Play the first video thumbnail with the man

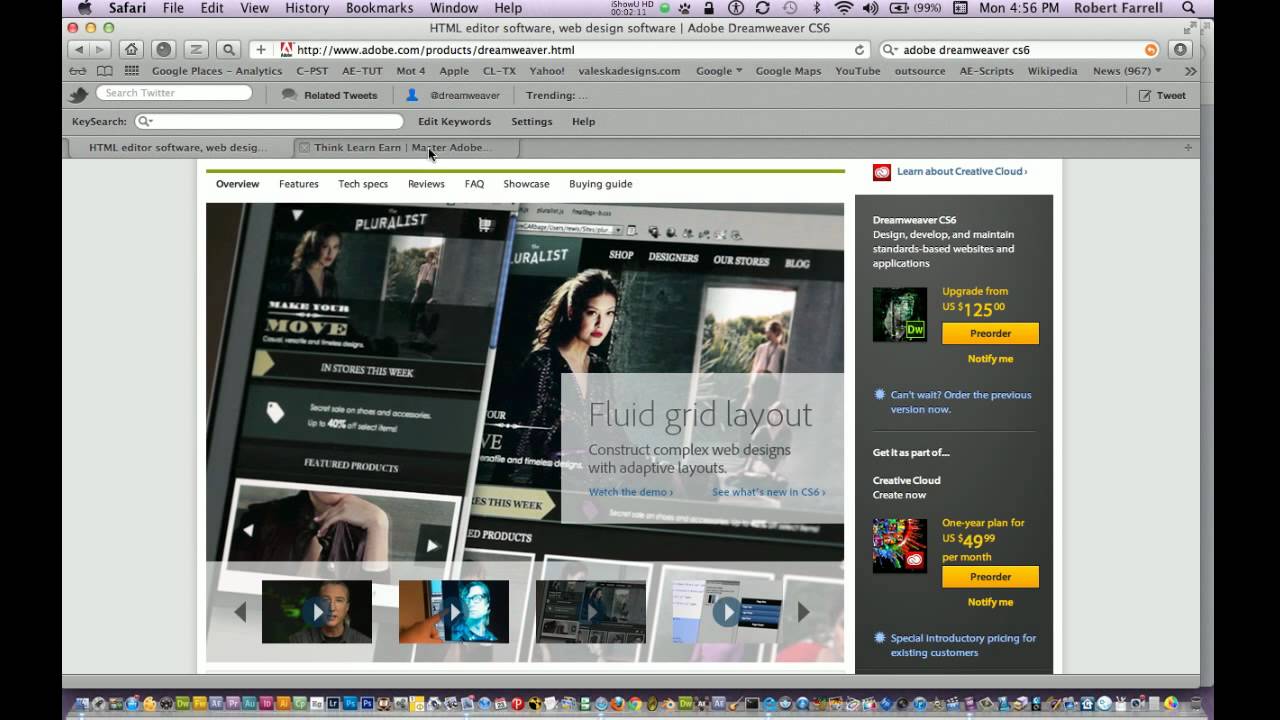[x=317, y=612]
